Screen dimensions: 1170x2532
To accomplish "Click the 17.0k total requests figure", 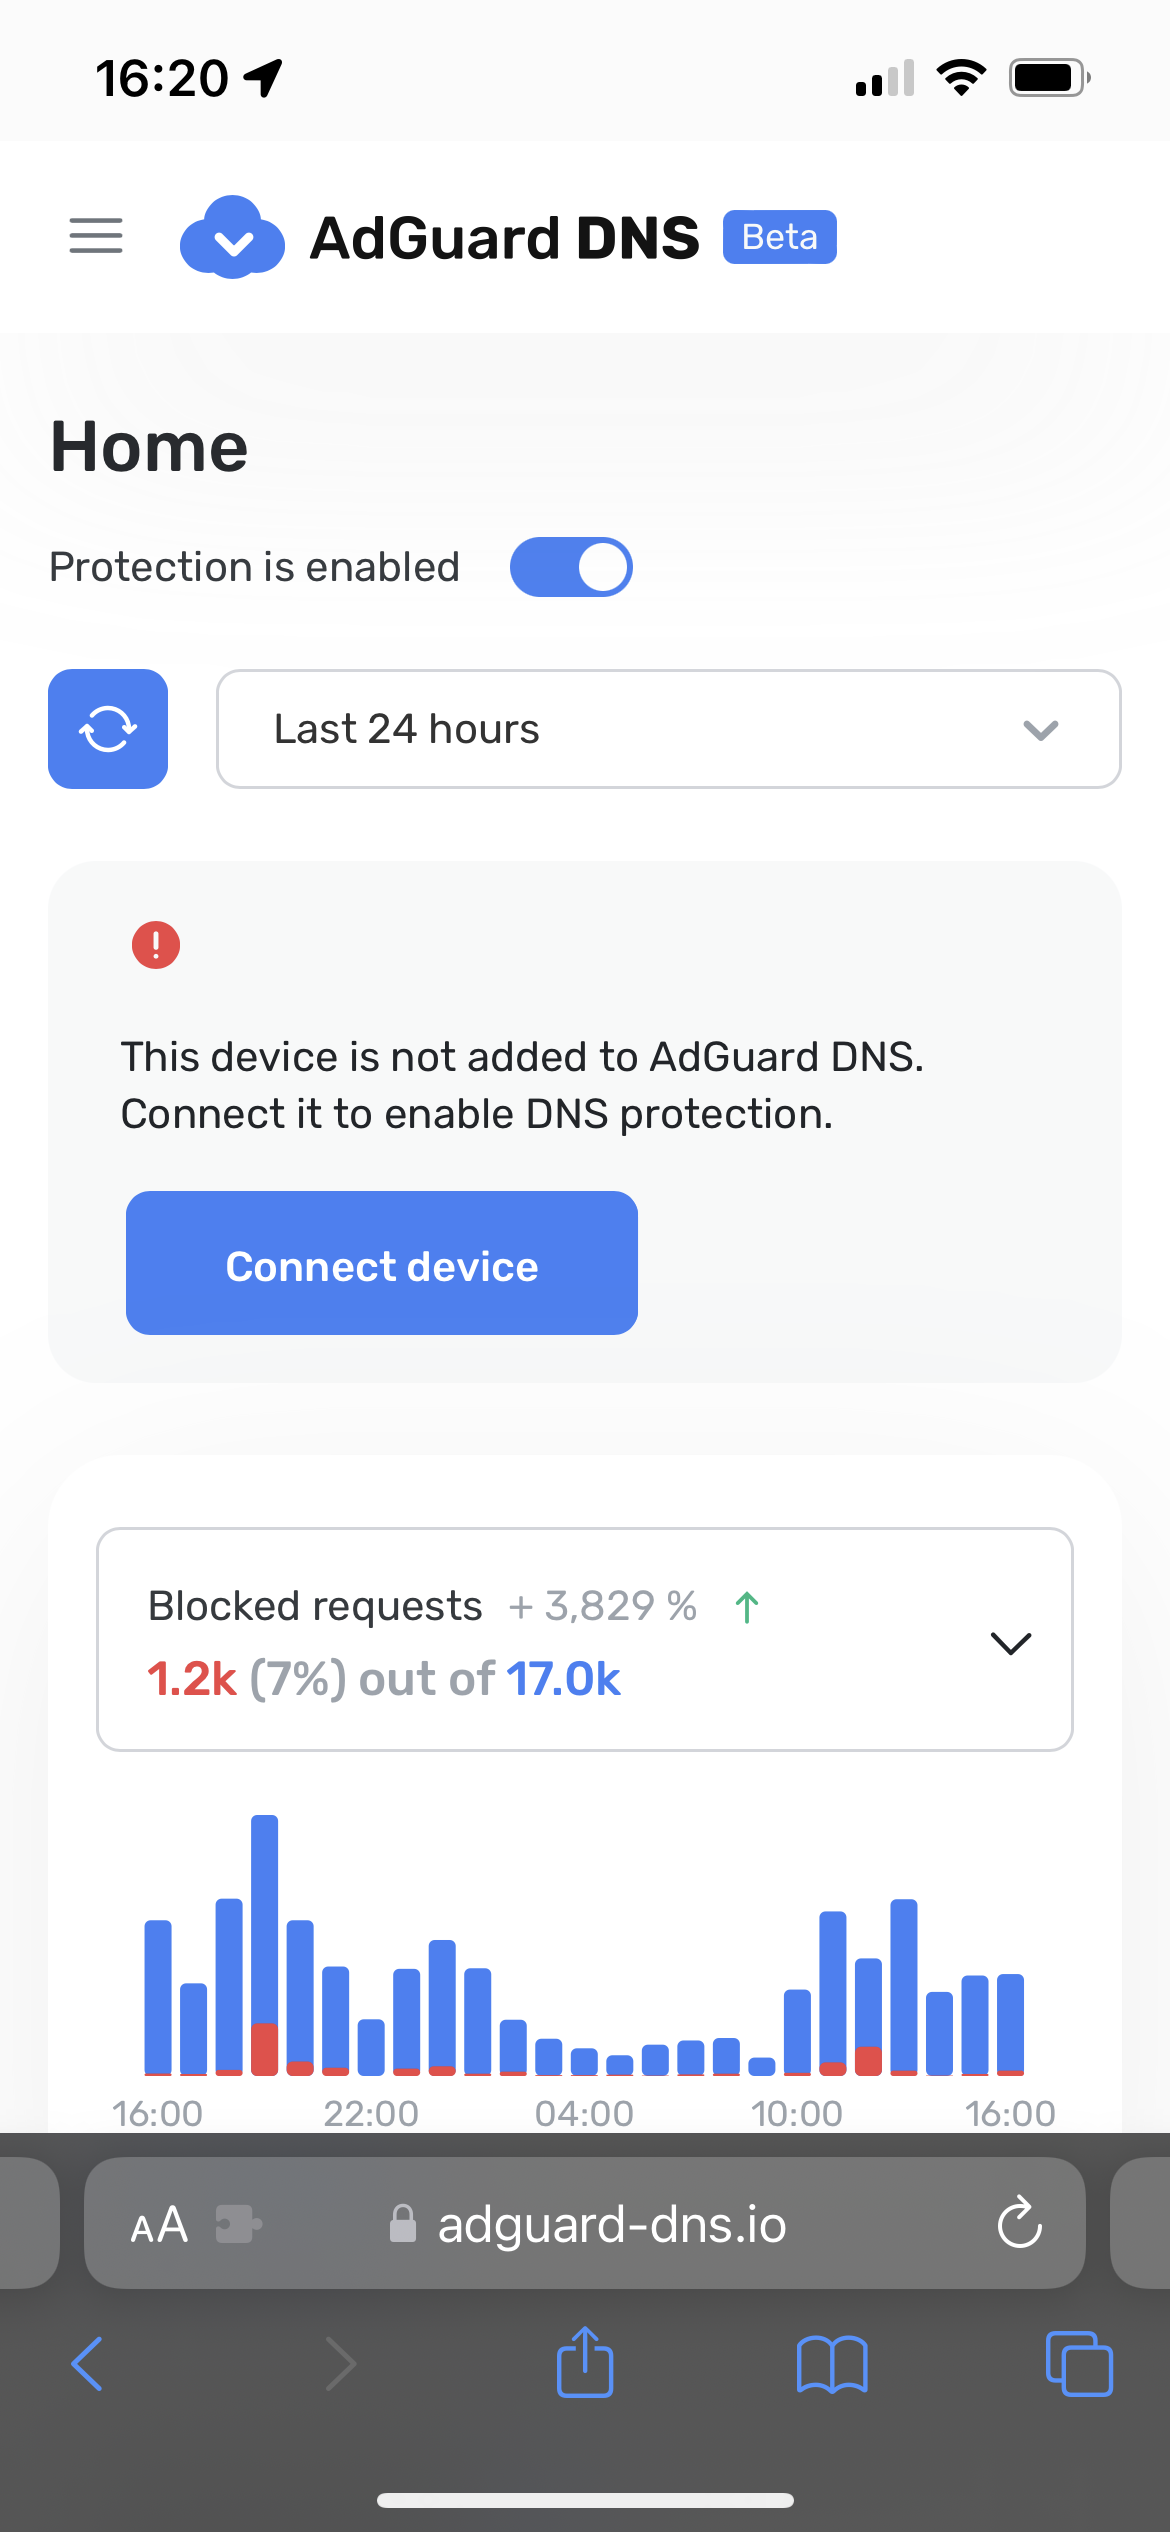I will tap(564, 1679).
